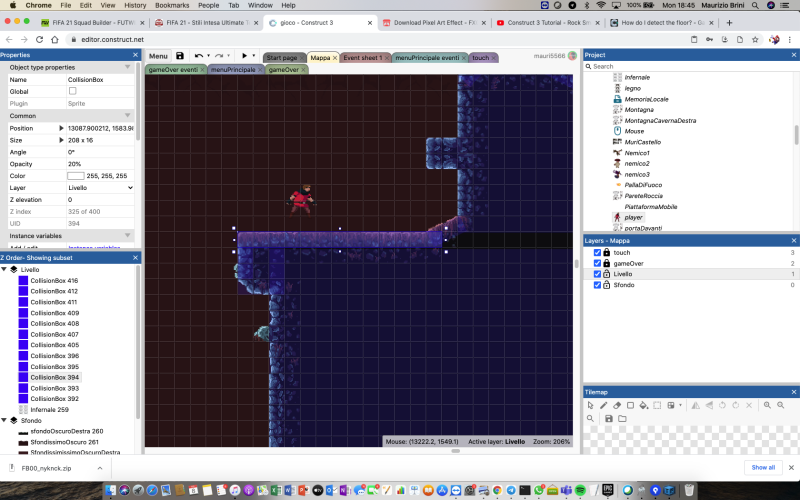Collapse the Sfondo group in Z Order
This screenshot has height=500, width=800.
4,420
